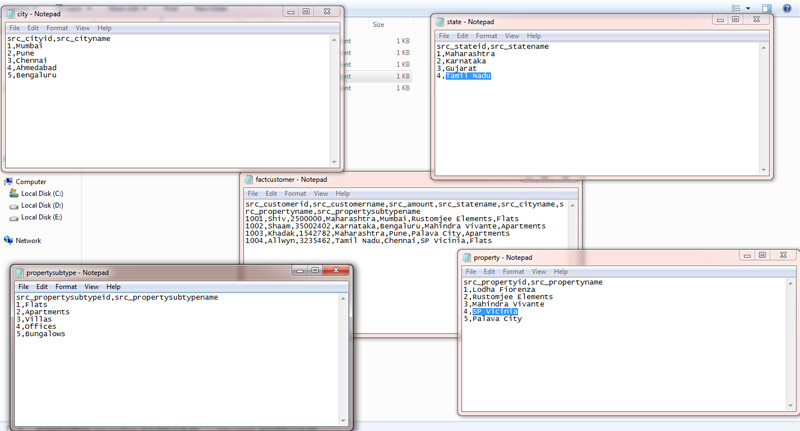Open Help menu in city Notepad
This screenshot has height=431, width=800.
coord(104,28)
